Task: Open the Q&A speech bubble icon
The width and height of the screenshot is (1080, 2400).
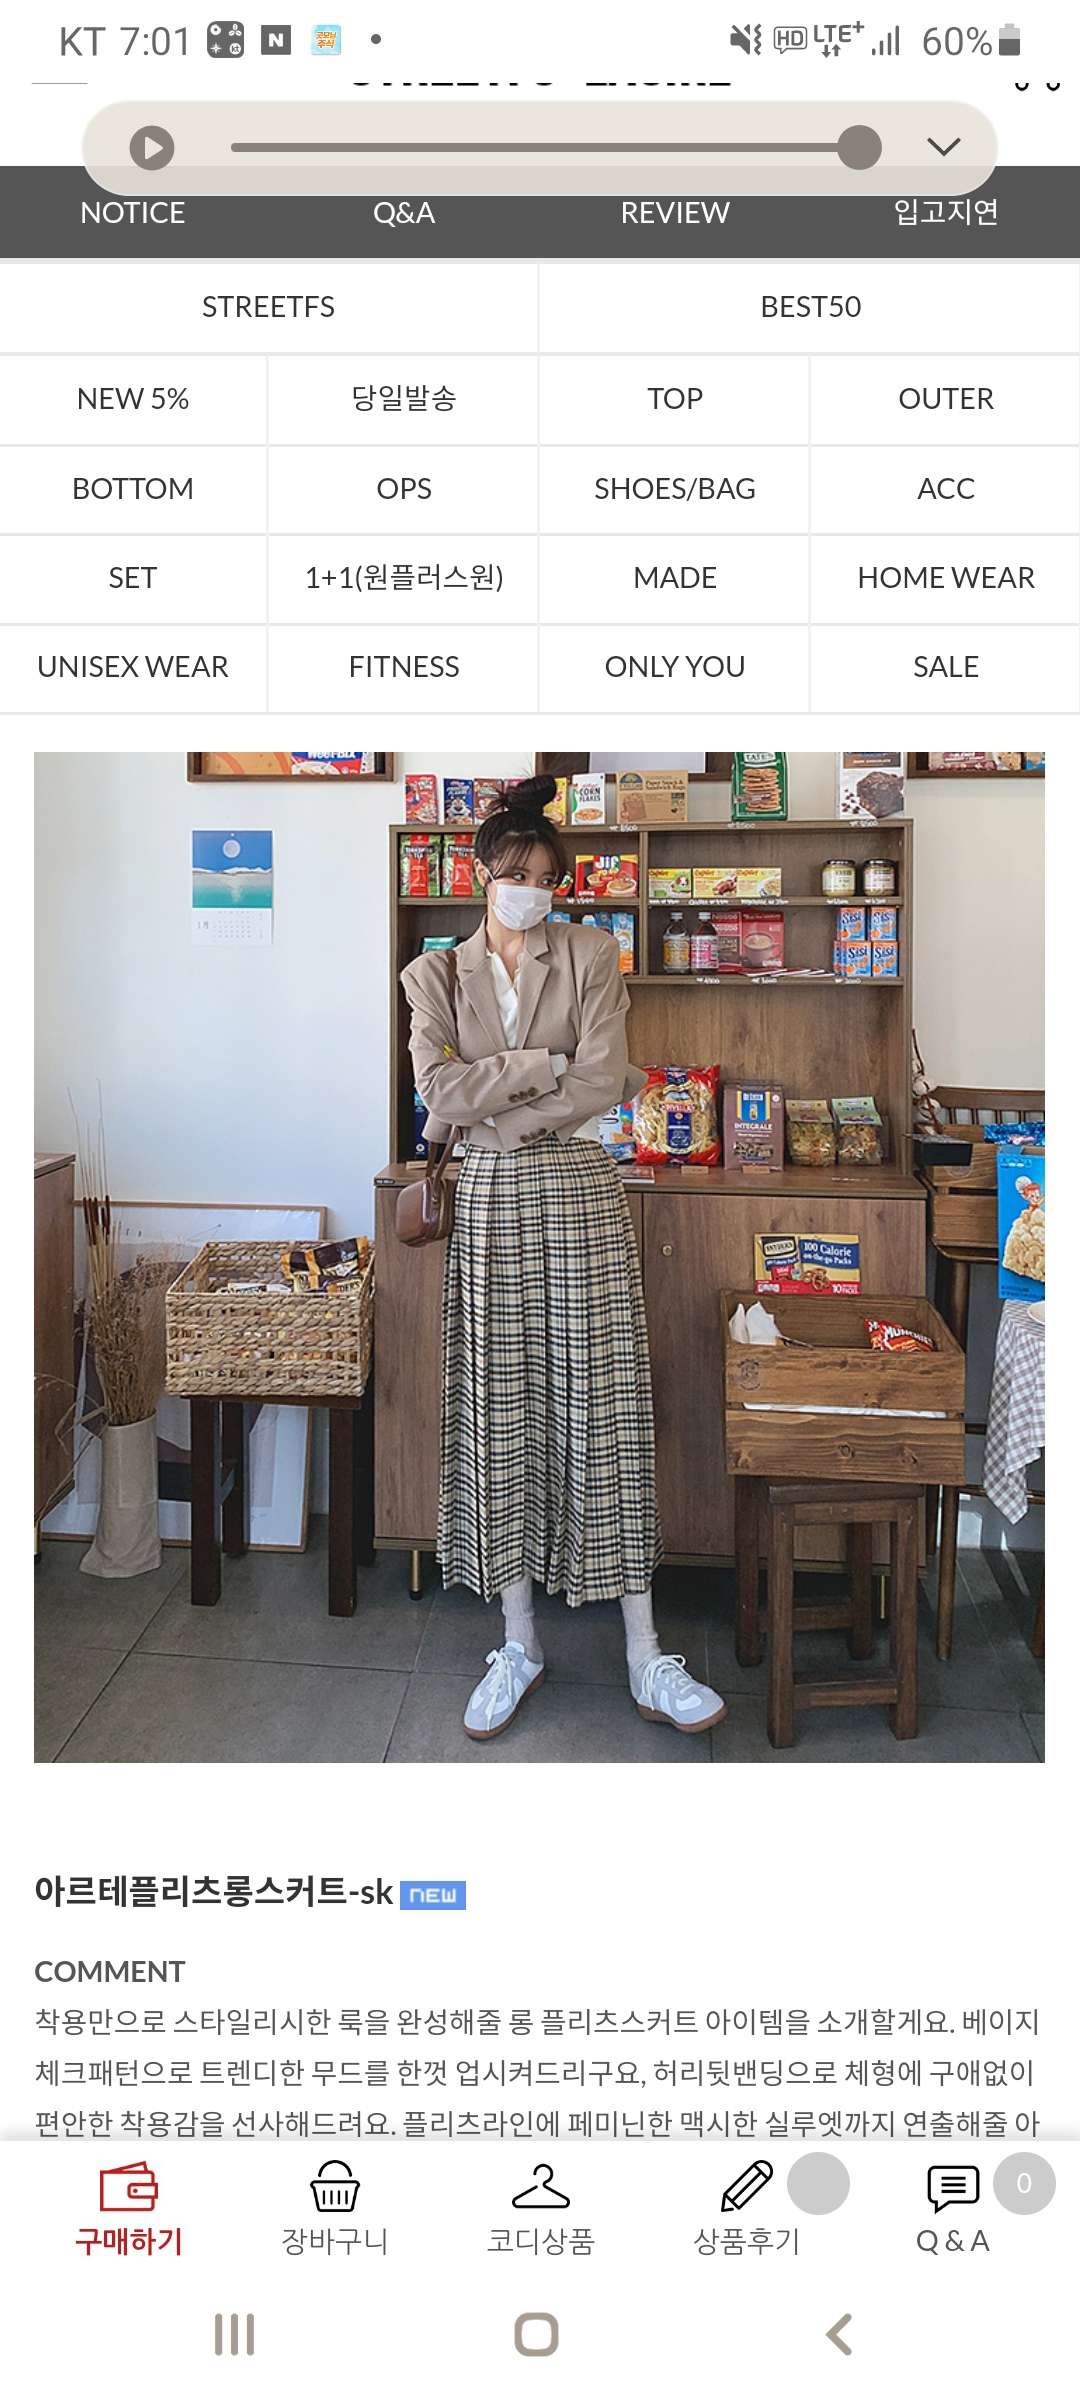Action: 952,2188
